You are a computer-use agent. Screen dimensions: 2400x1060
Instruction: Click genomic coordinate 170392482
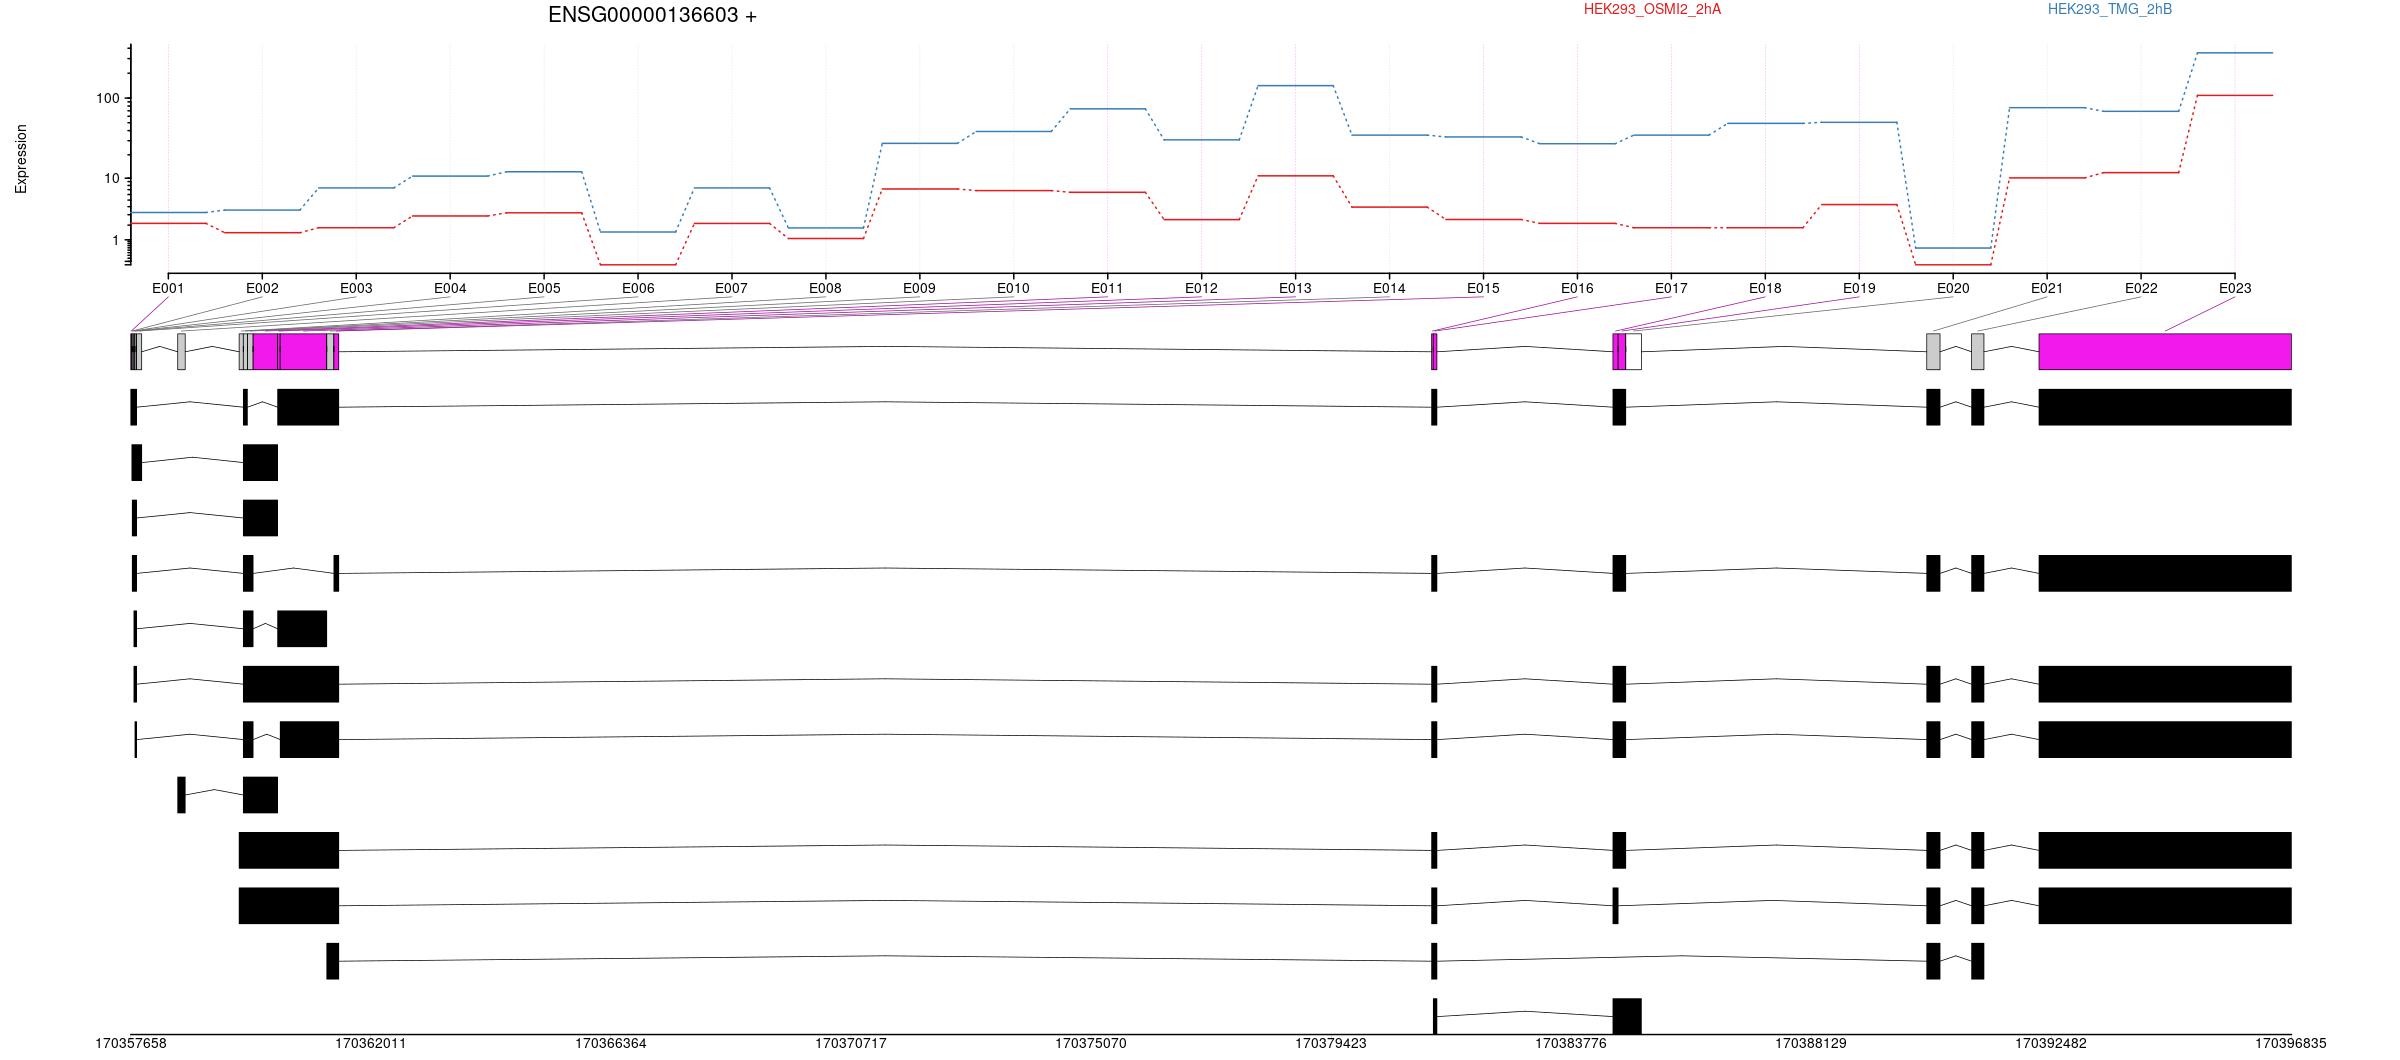click(x=2051, y=1043)
